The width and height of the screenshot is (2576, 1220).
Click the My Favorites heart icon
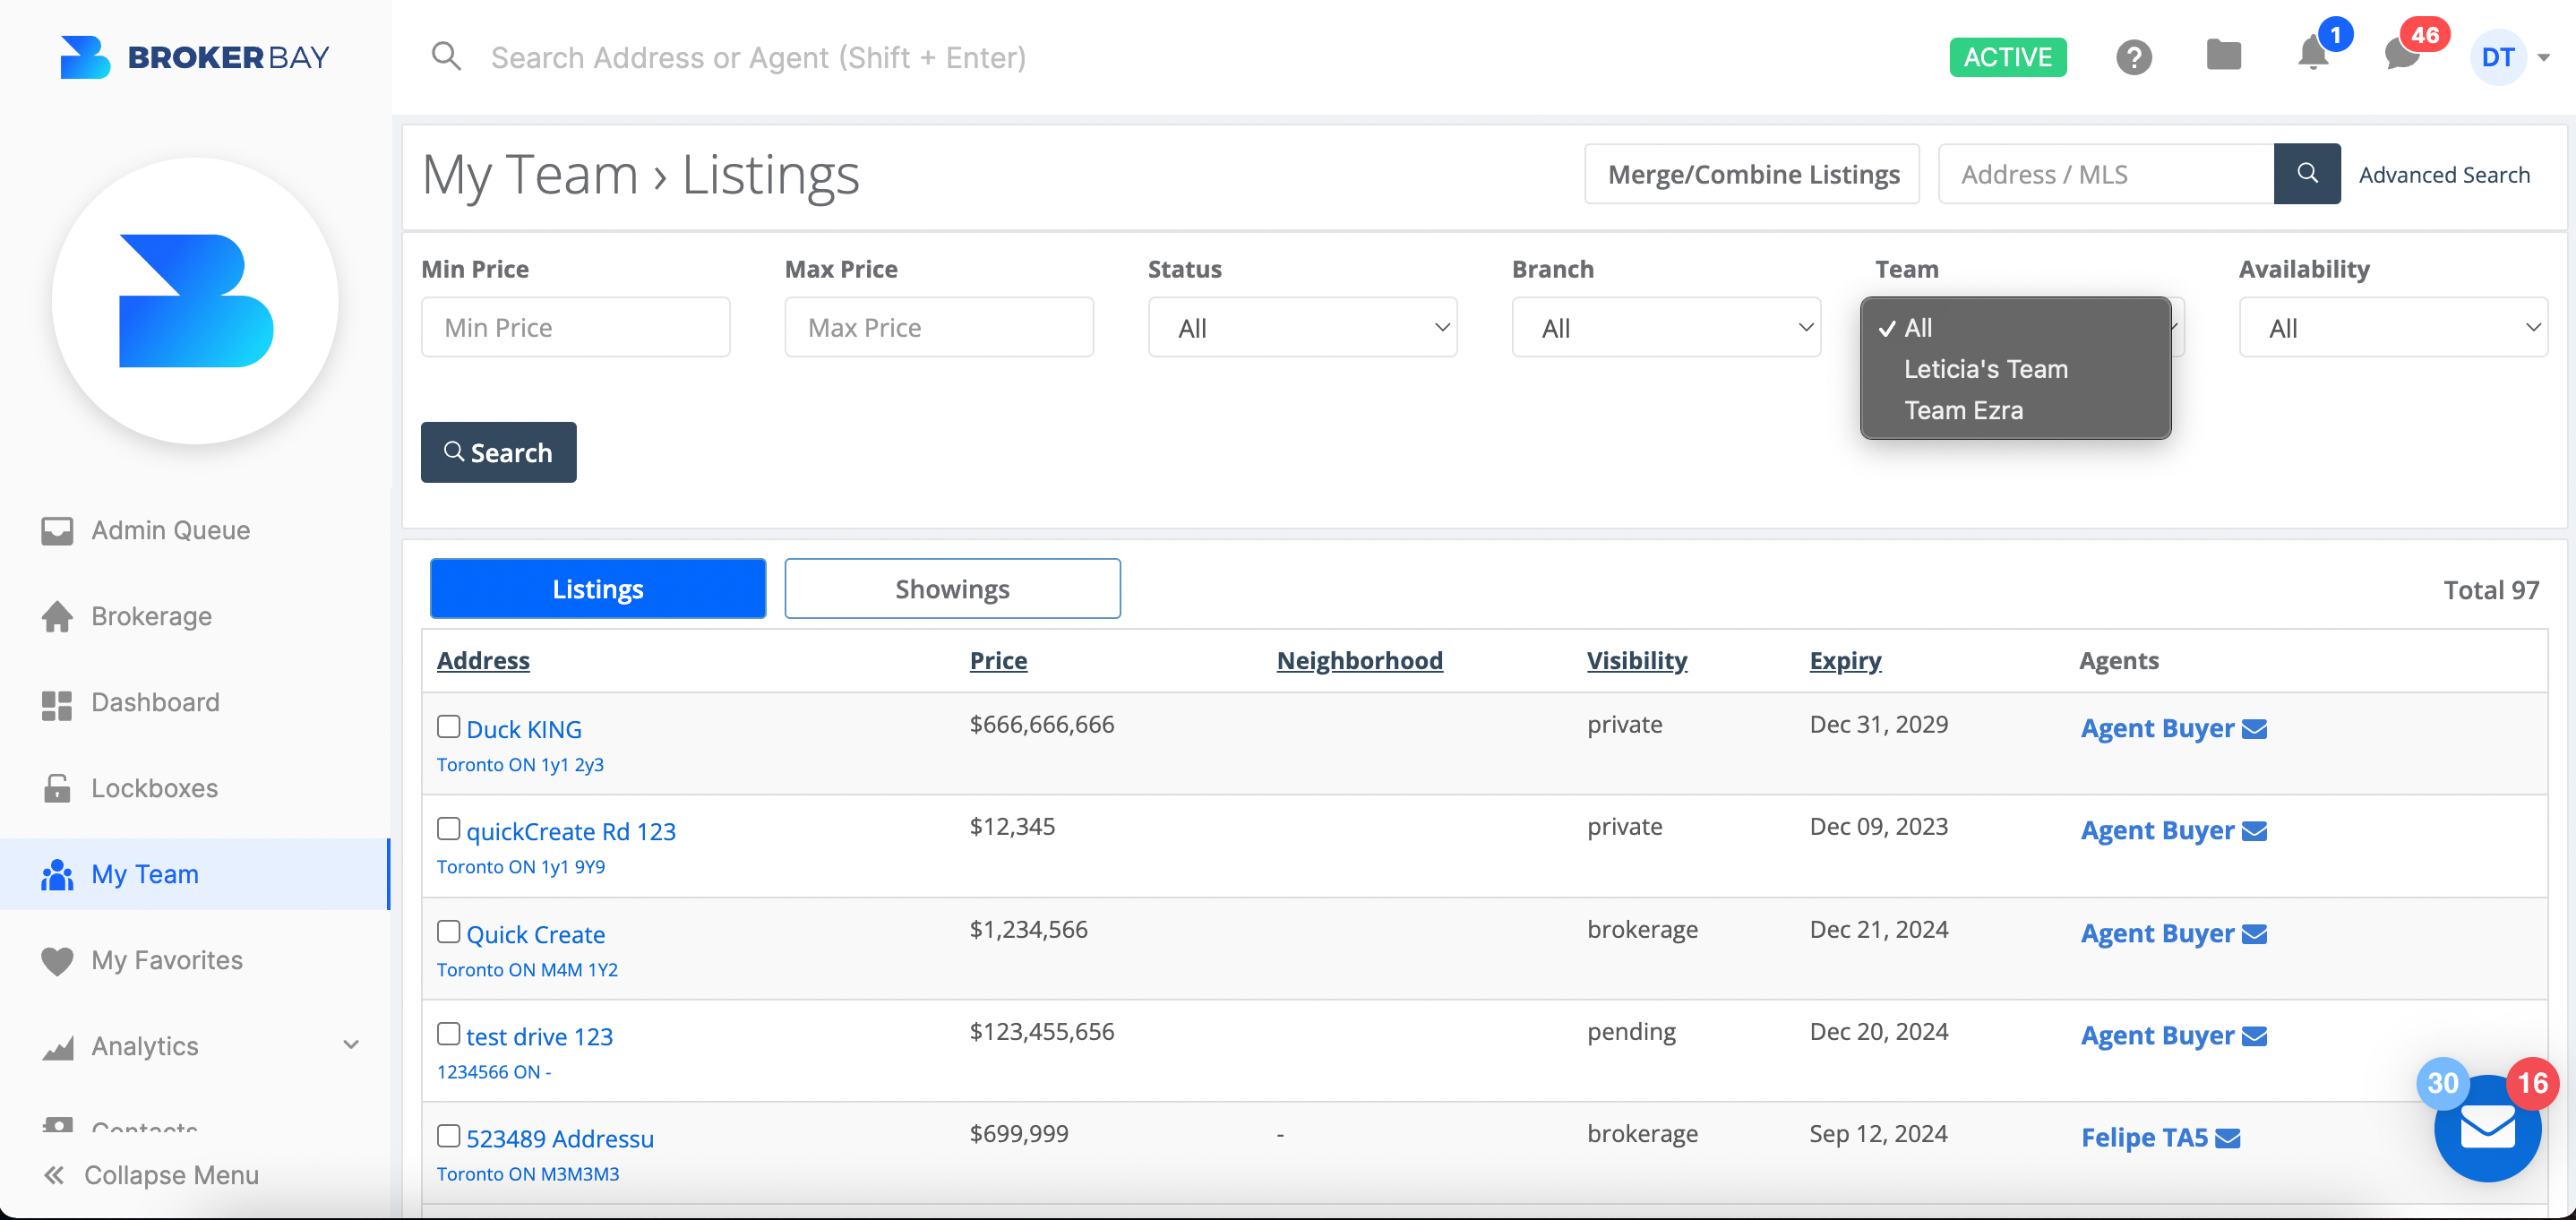[57, 960]
